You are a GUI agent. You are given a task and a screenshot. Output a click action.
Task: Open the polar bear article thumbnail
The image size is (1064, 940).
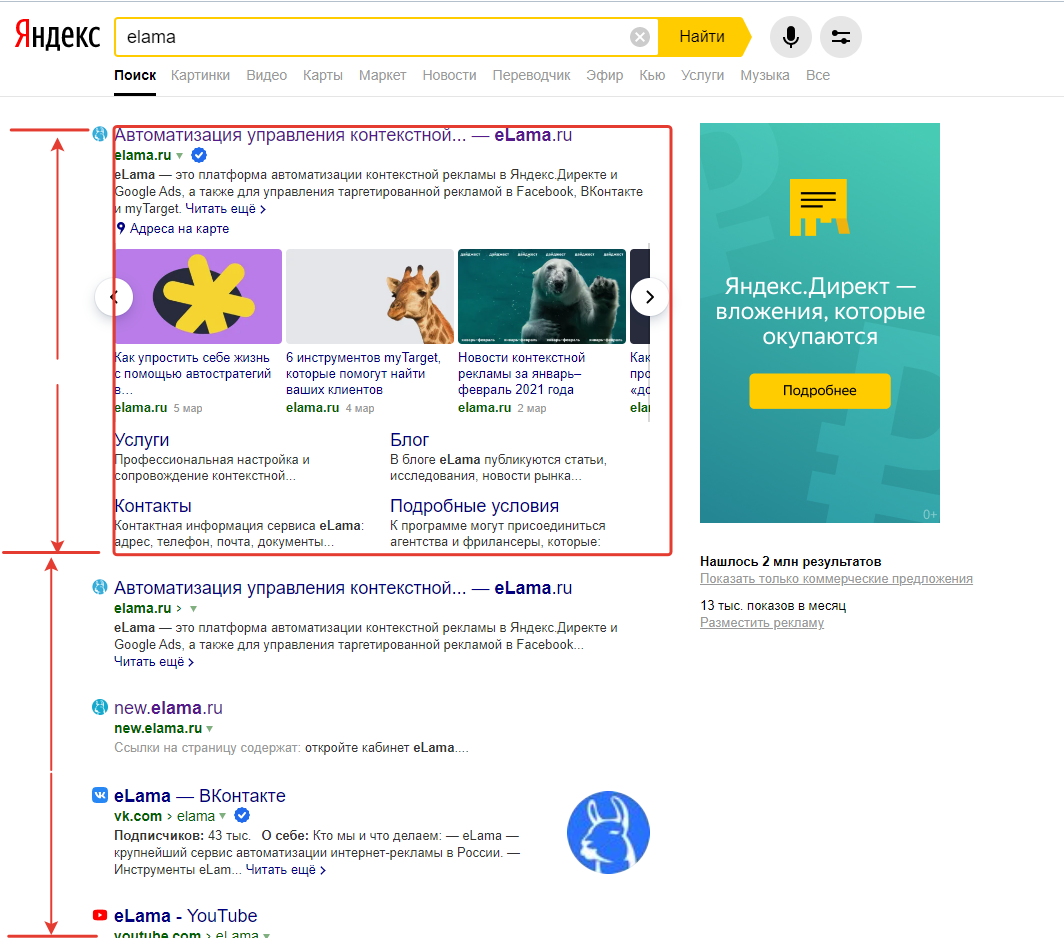coord(542,296)
